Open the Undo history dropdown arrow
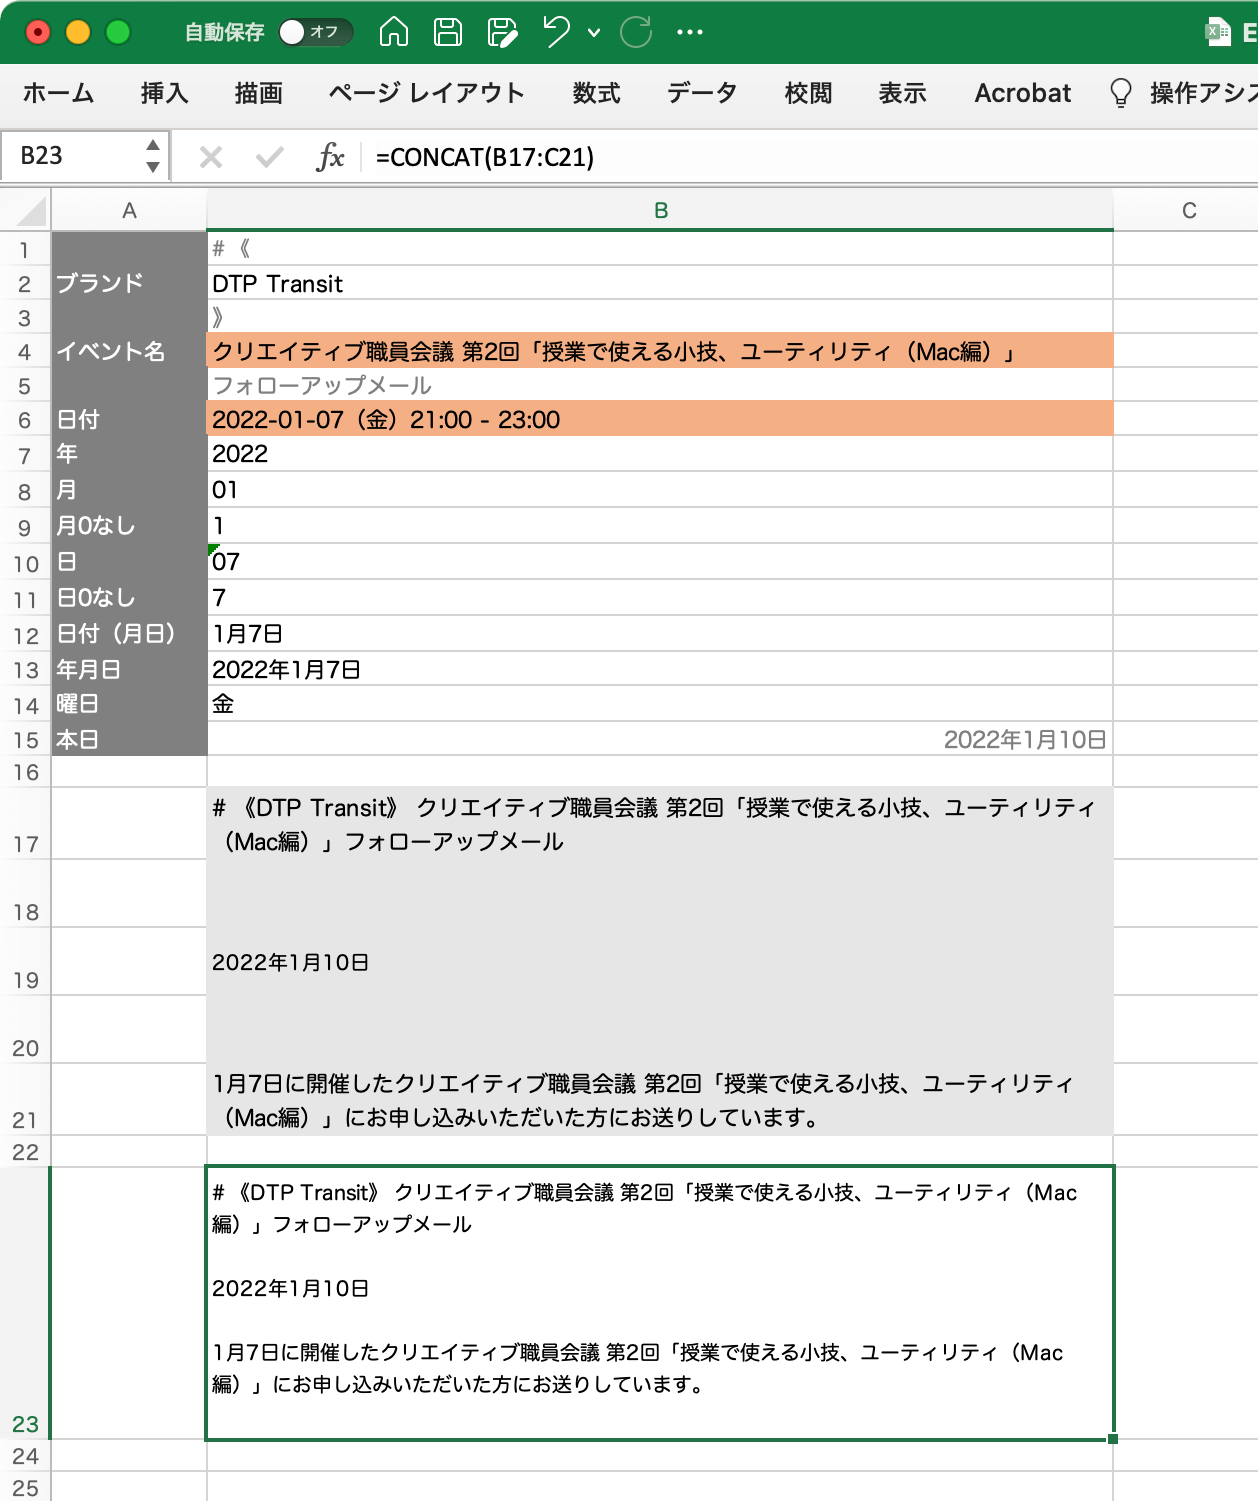1258x1501 pixels. tap(594, 33)
